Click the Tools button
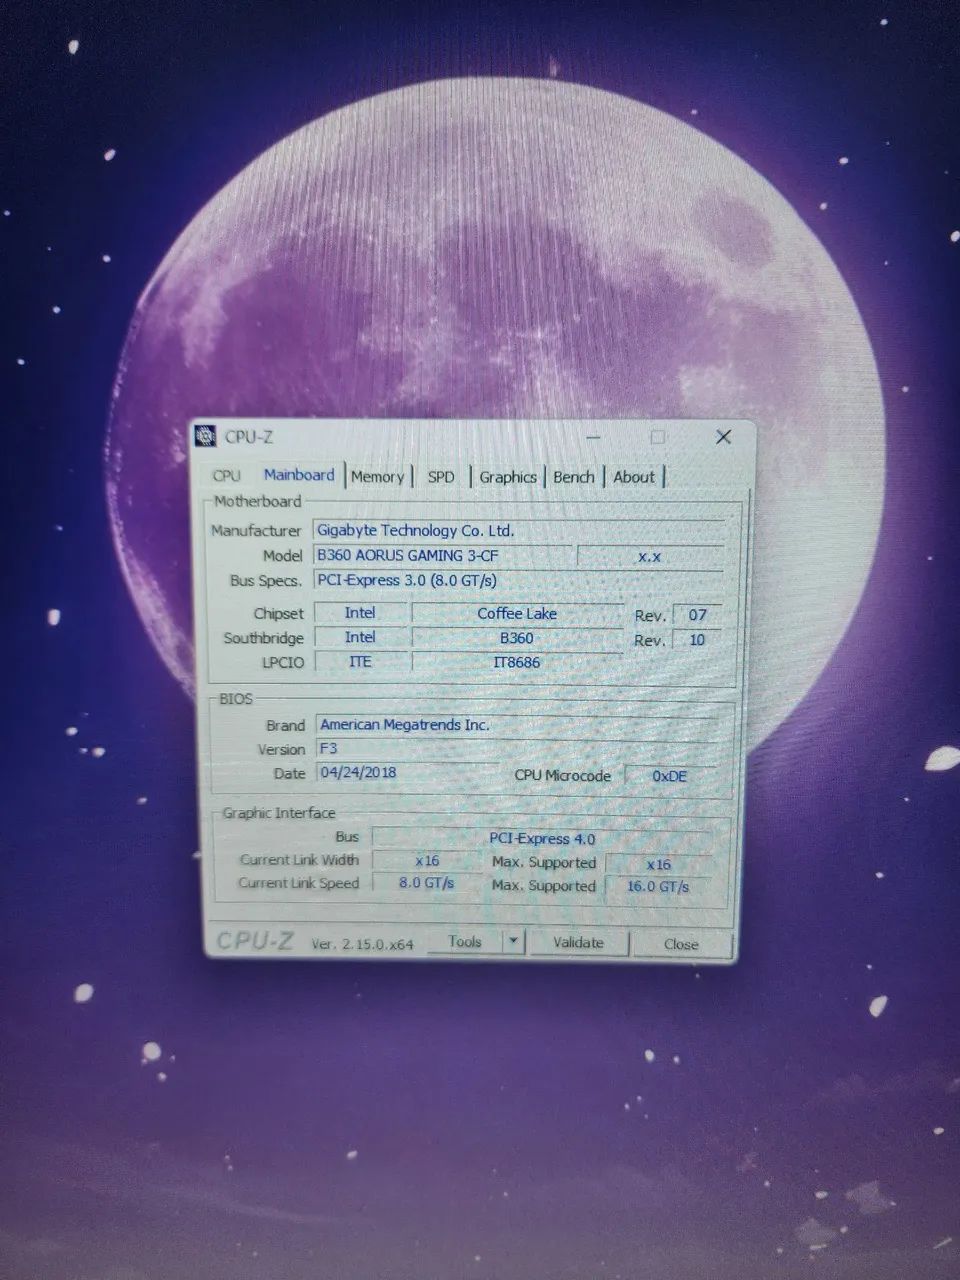This screenshot has height=1280, width=960. pyautogui.click(x=465, y=941)
